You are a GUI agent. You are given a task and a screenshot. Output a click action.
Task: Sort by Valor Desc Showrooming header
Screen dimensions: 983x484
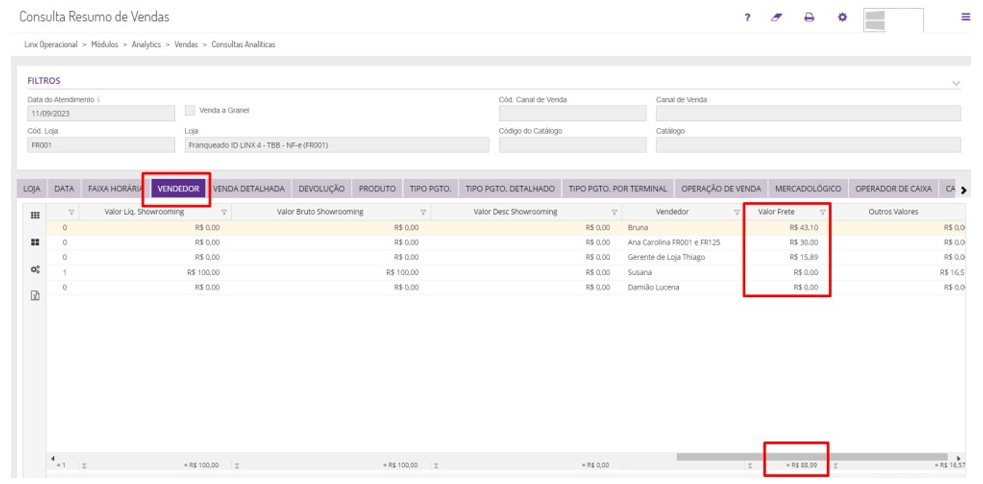pos(515,212)
